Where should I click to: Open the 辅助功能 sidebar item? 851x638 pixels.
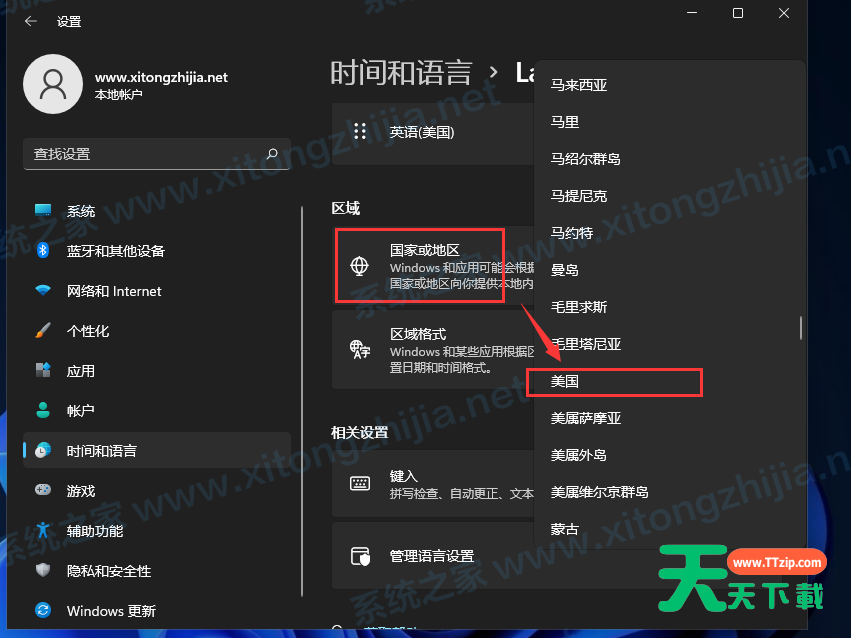(157, 530)
